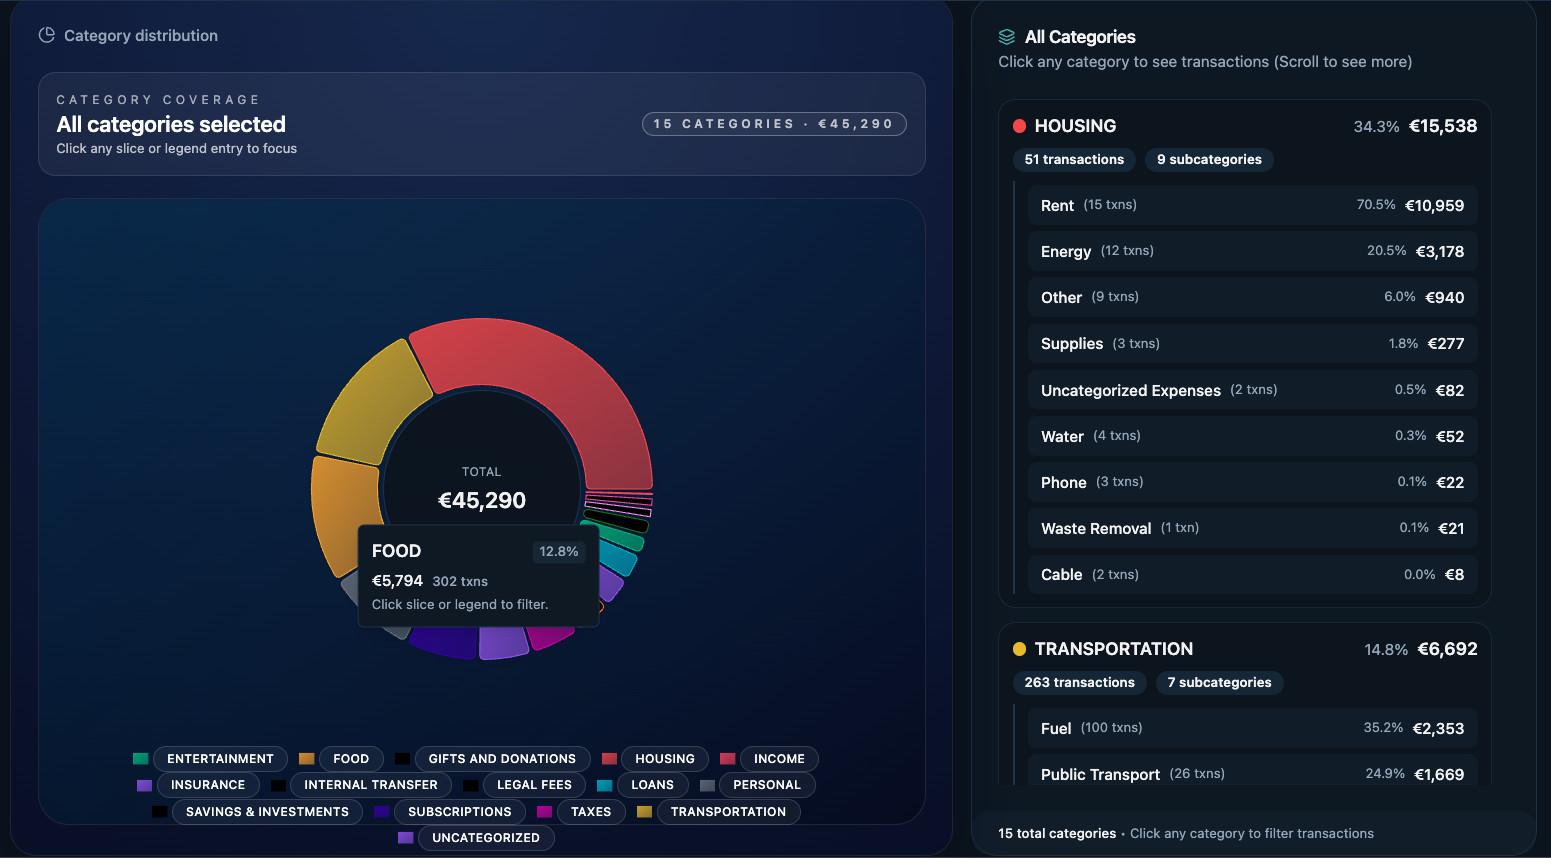Click the "51 transactions" badge under HOUSING
Viewport: 1551px width, 858px height.
tap(1074, 159)
